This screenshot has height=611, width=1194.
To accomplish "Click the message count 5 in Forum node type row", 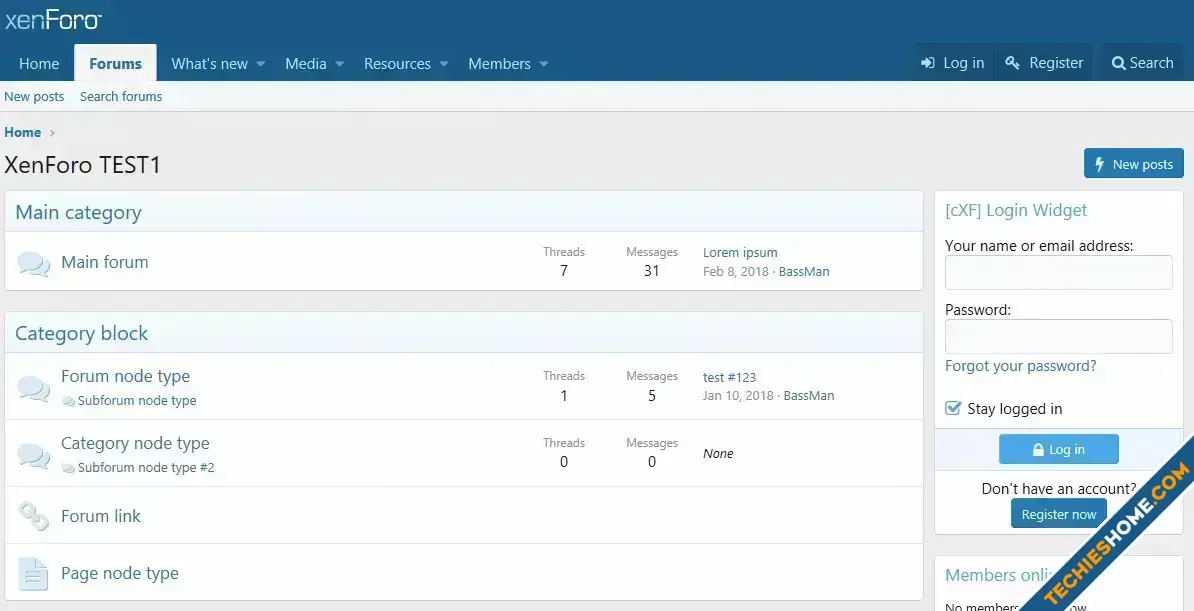I will 652,396.
